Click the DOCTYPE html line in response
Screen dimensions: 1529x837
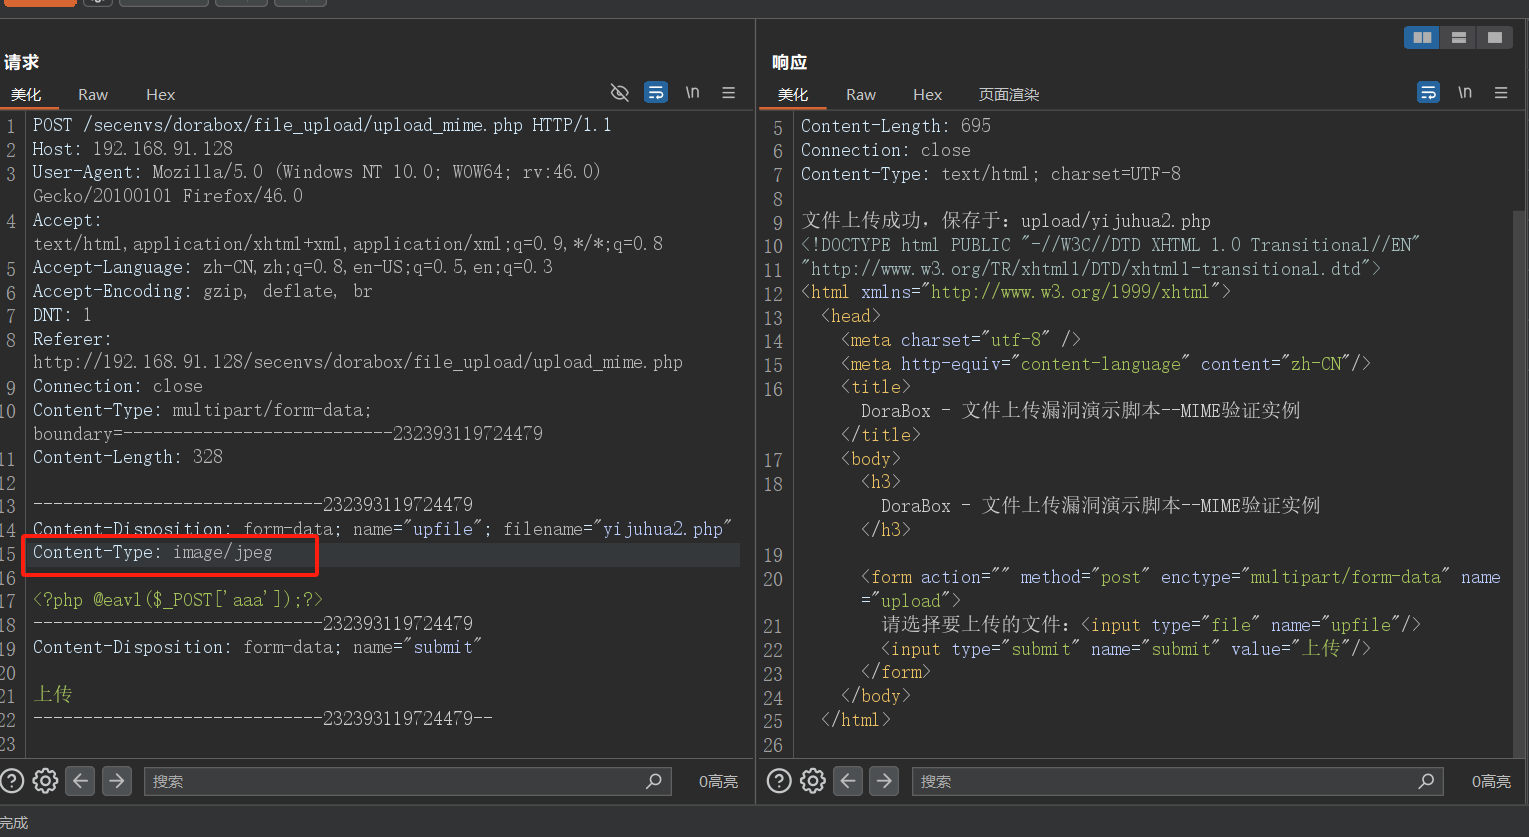click(1111, 245)
